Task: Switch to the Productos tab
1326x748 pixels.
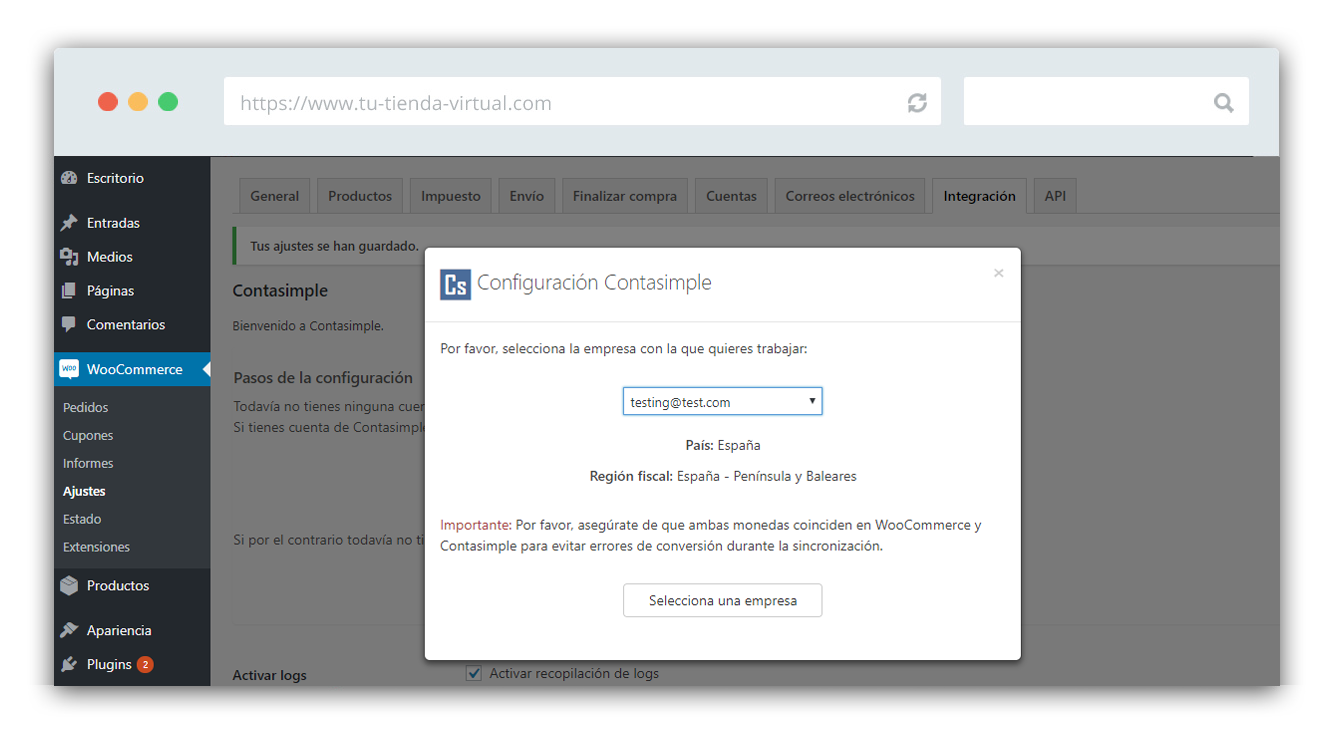Action: tap(360, 196)
